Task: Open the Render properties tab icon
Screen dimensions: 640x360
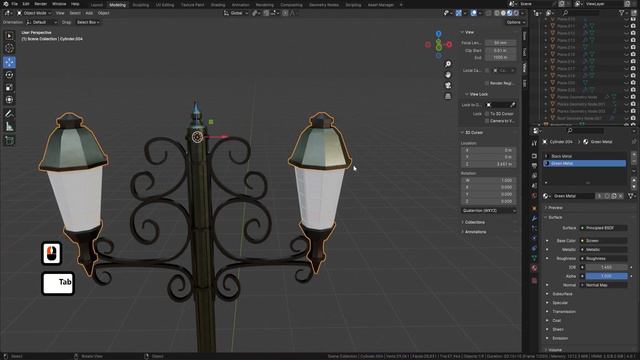Action: (534, 156)
